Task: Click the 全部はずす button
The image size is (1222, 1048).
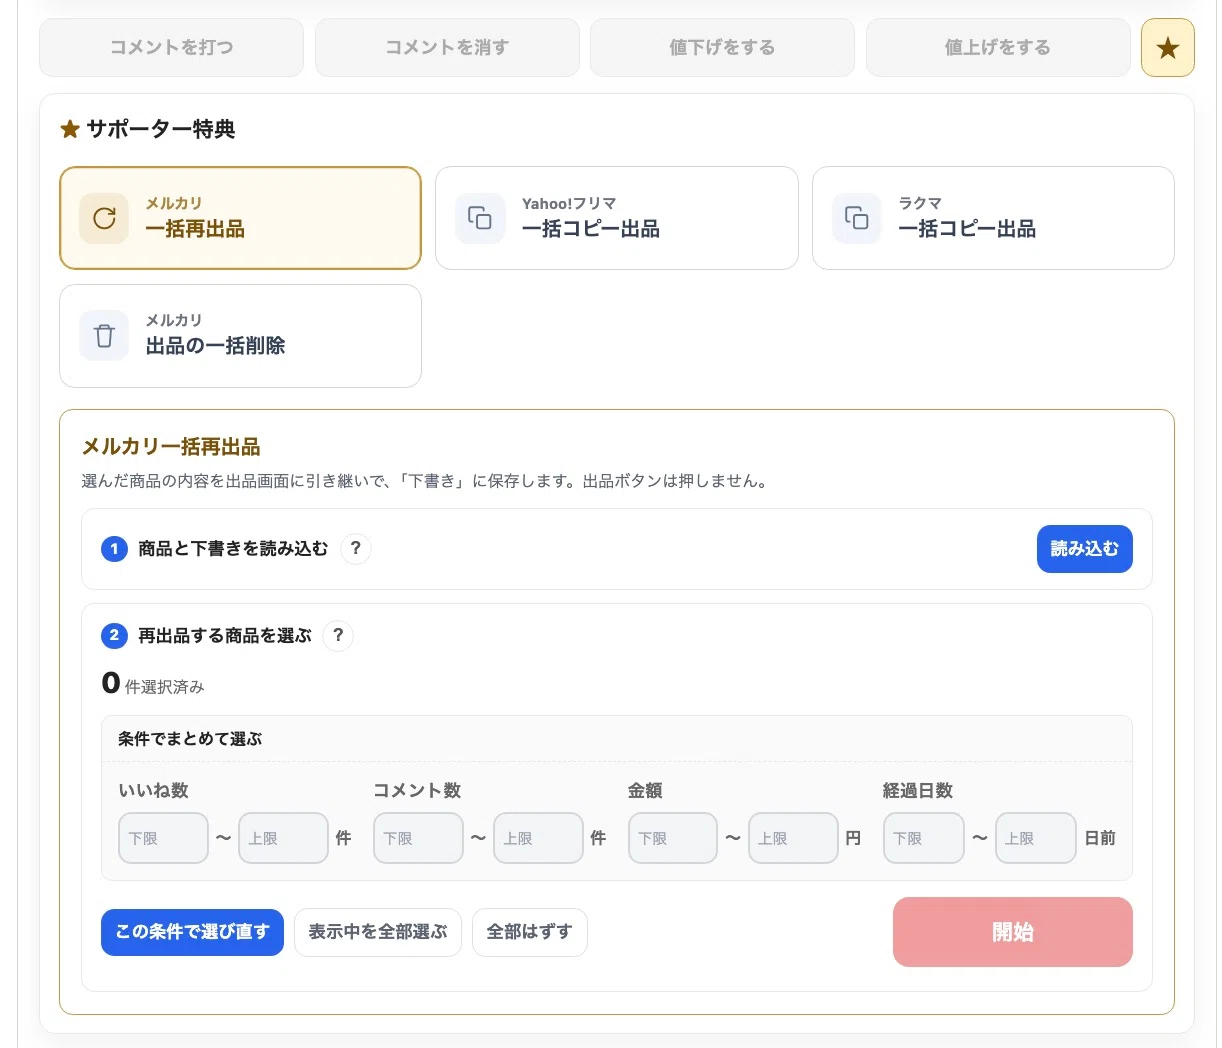Action: tap(529, 932)
